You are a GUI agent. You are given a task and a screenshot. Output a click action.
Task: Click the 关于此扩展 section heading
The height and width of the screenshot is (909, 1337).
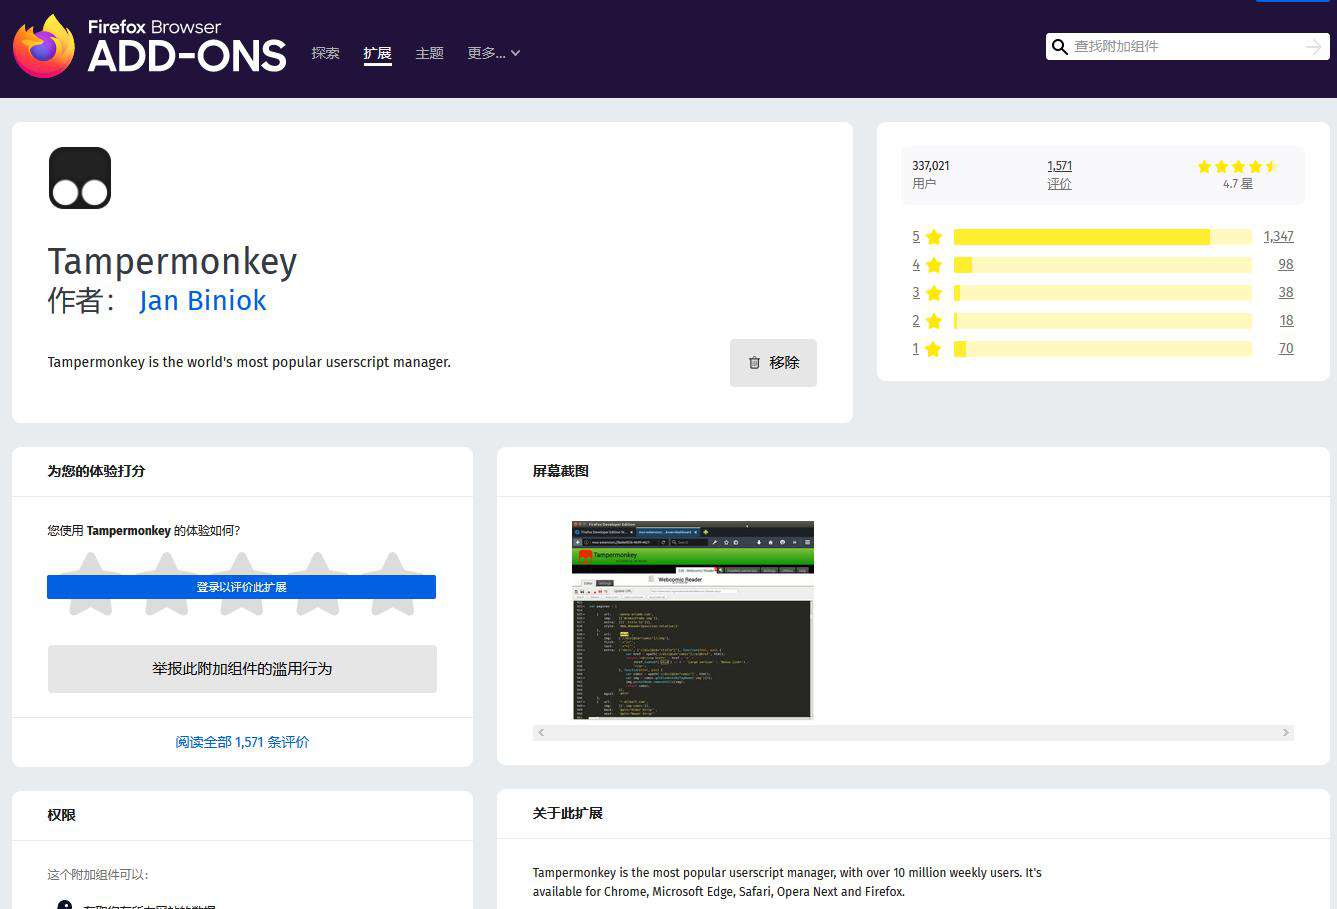568,813
